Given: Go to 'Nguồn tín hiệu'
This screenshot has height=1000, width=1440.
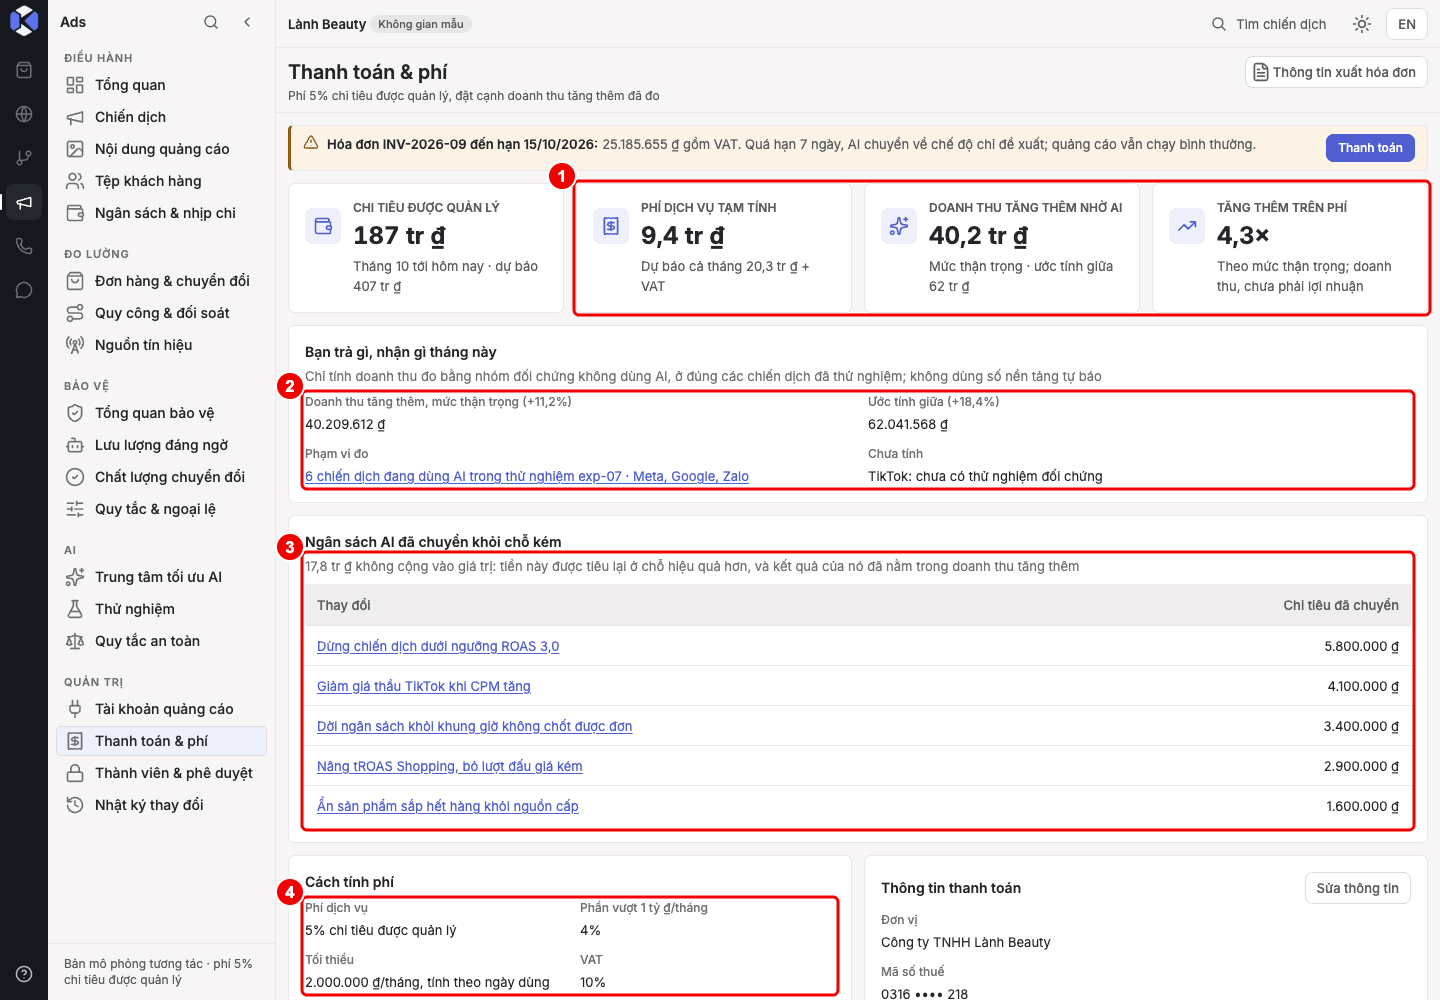Looking at the screenshot, I should pos(161,345).
